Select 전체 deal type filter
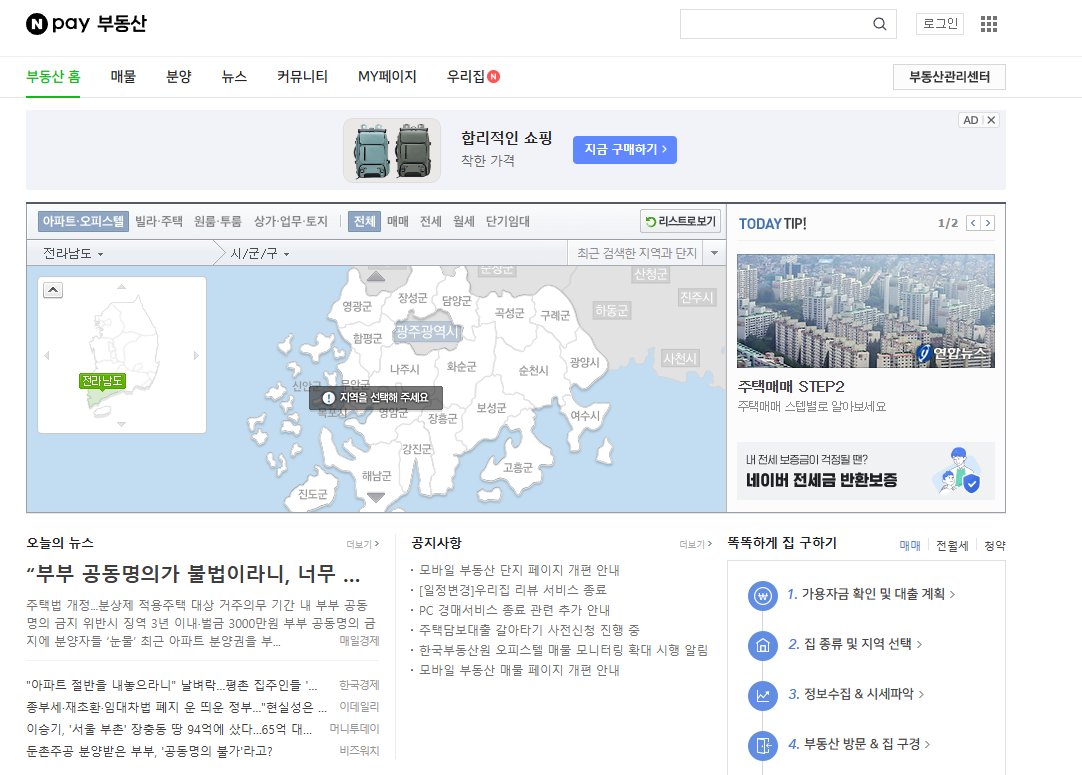Image resolution: width=1082 pixels, height=775 pixels. pos(364,222)
